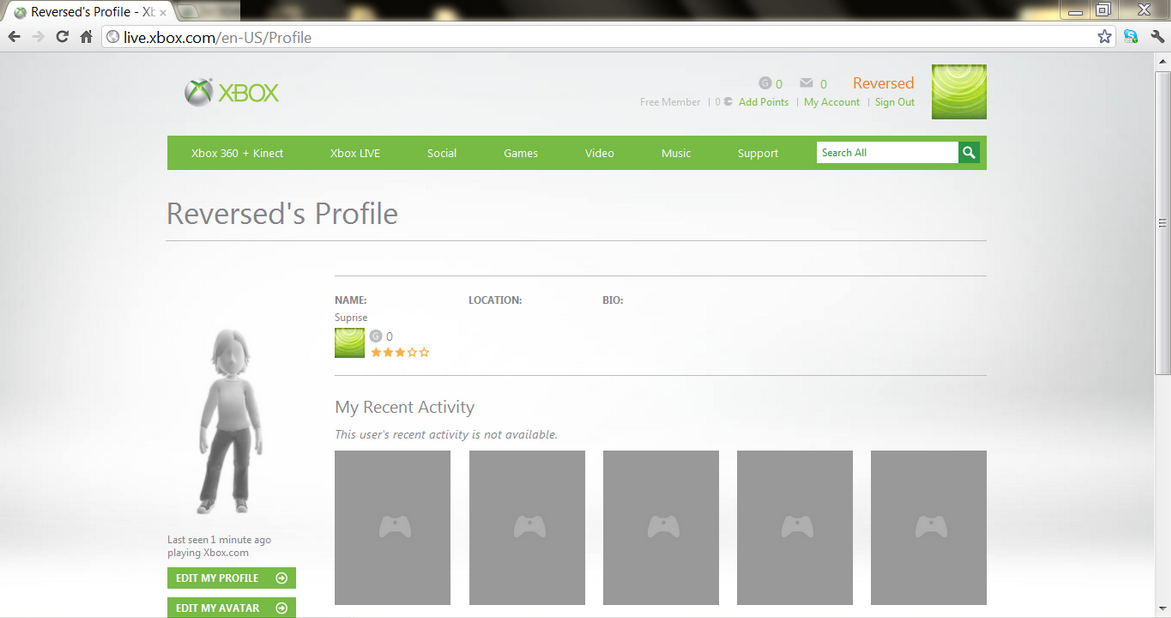The image size is (1171, 618).
Task: Click the first recent activity game tile
Action: click(x=393, y=528)
